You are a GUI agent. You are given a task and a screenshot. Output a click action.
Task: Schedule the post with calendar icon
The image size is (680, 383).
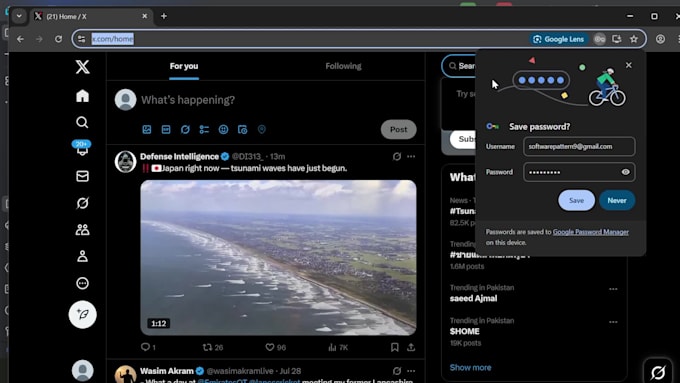(x=242, y=129)
